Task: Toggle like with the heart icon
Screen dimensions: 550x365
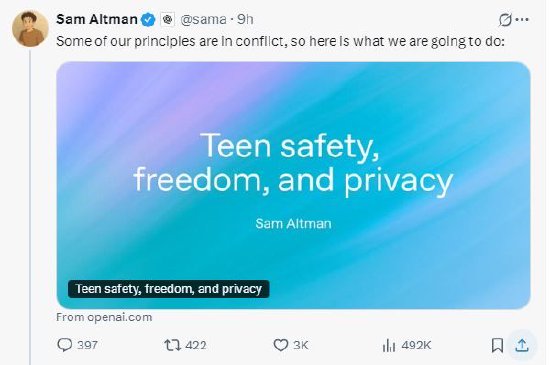Action: click(281, 345)
